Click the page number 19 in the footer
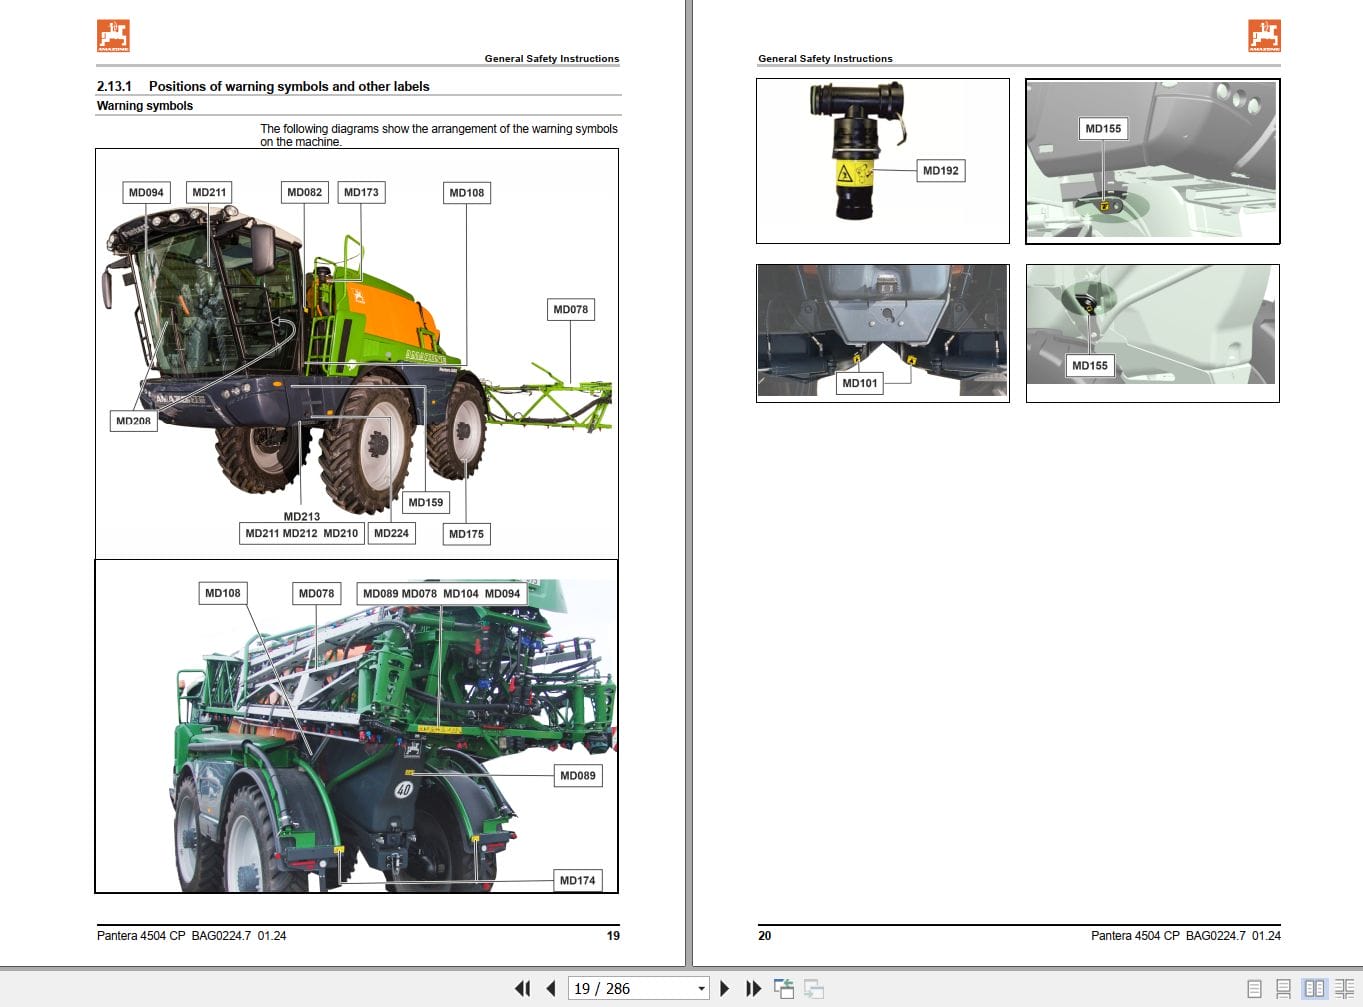The width and height of the screenshot is (1363, 1007). tap(613, 936)
